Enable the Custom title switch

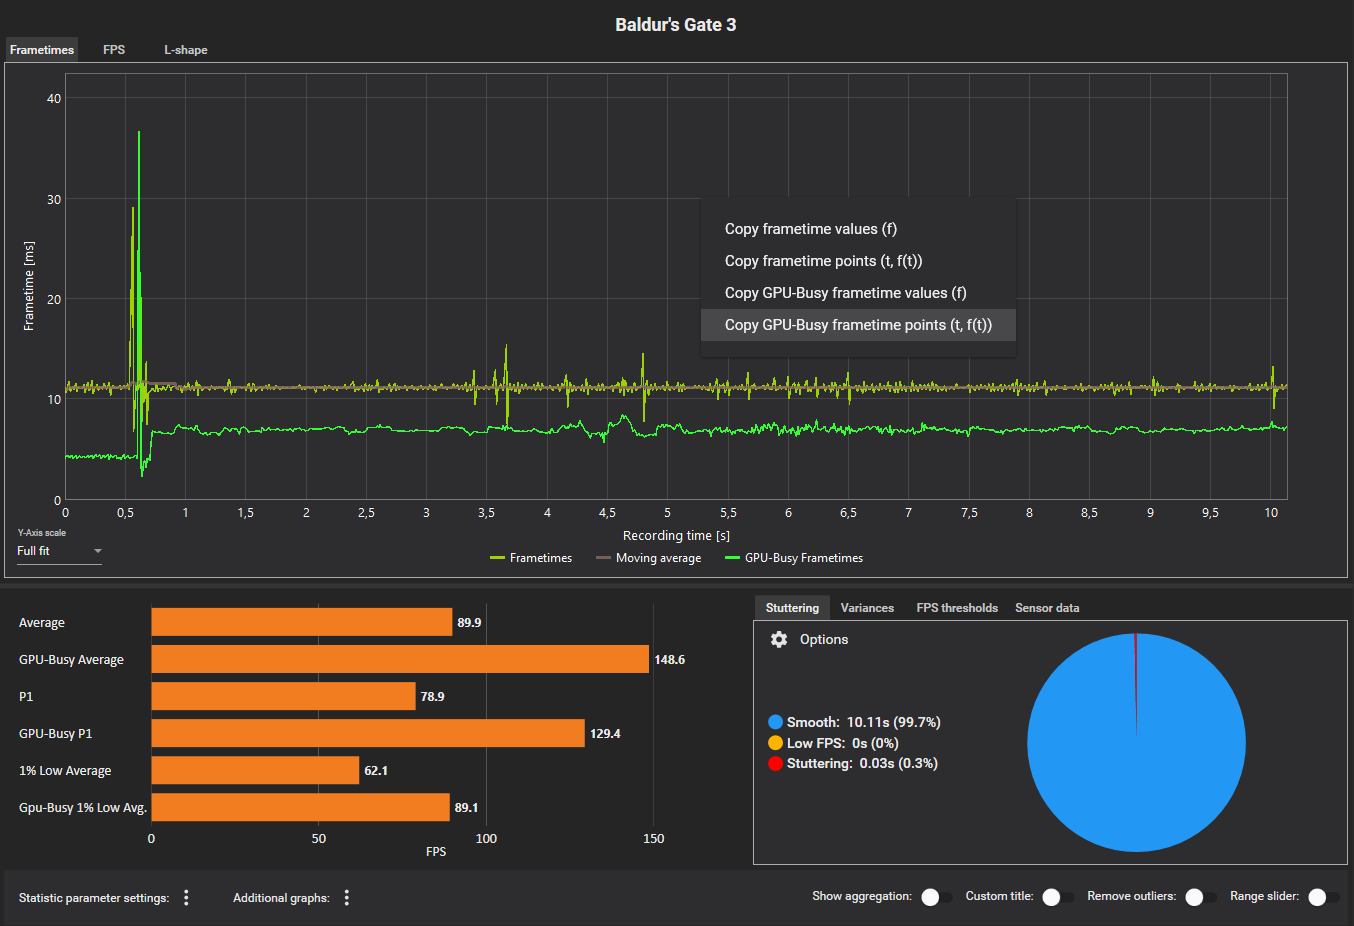(x=1057, y=897)
